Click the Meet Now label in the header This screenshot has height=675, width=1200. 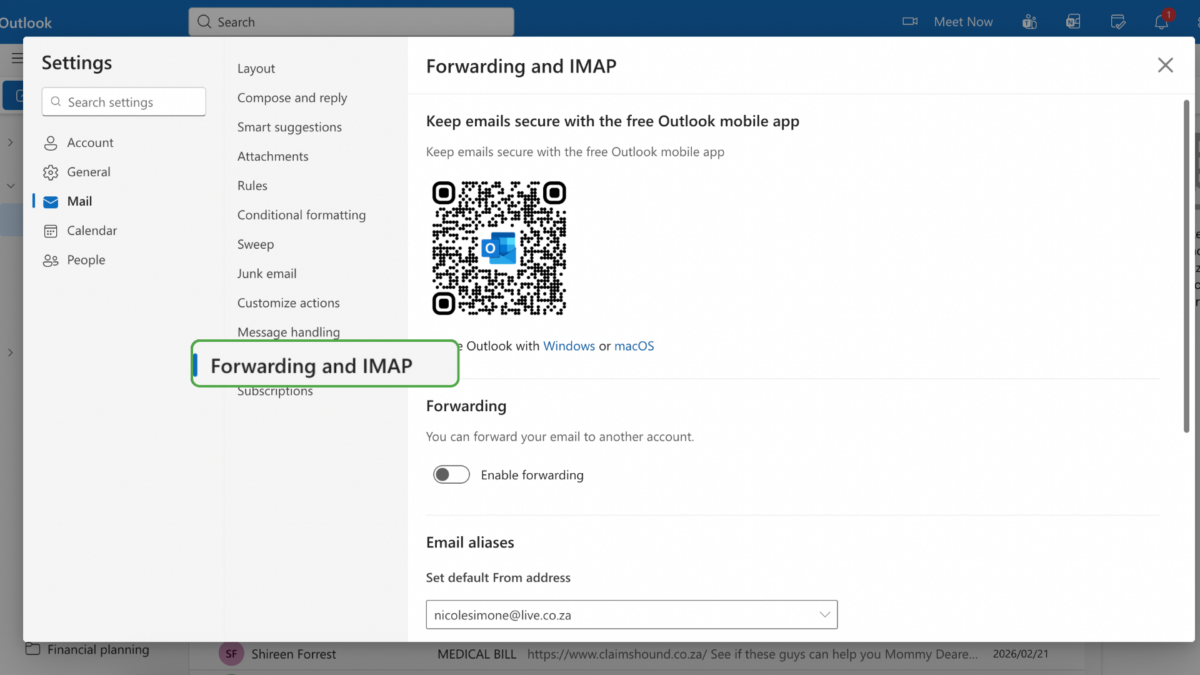[963, 22]
